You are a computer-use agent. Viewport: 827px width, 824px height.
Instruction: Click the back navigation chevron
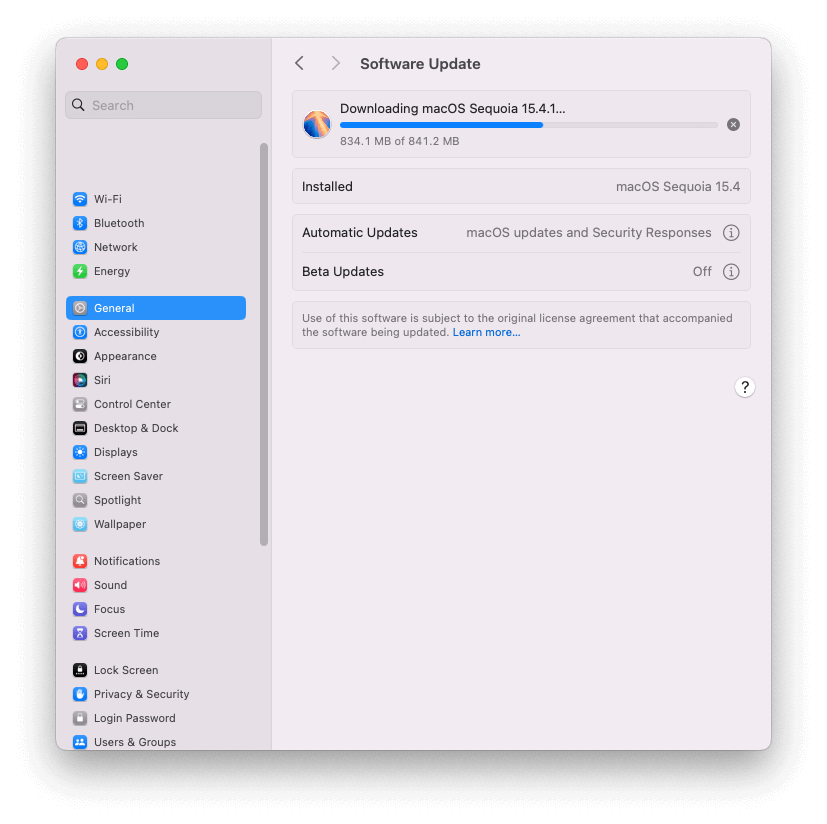click(x=299, y=63)
